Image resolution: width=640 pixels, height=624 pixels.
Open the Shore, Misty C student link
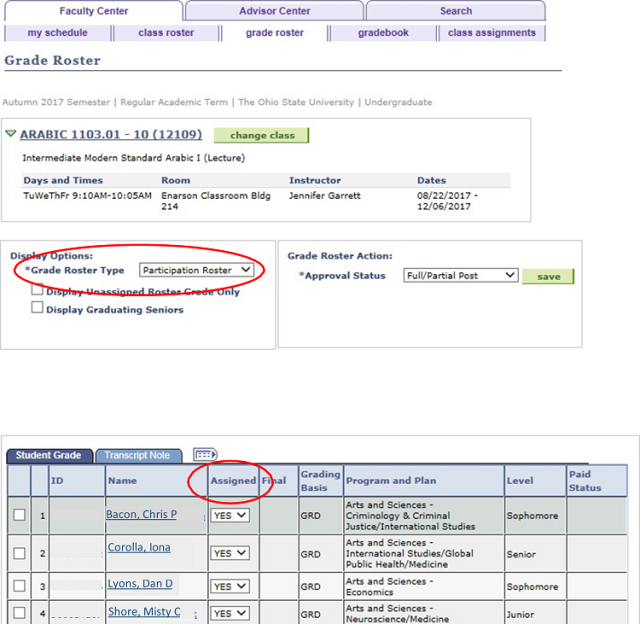(144, 612)
